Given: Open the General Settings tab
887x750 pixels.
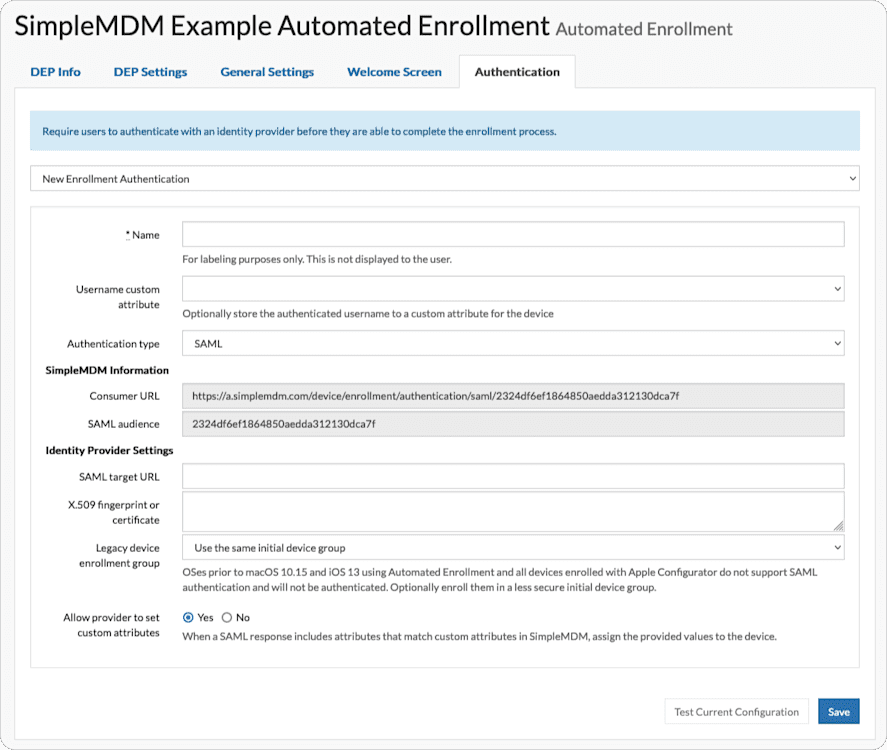Looking at the screenshot, I should (267, 72).
